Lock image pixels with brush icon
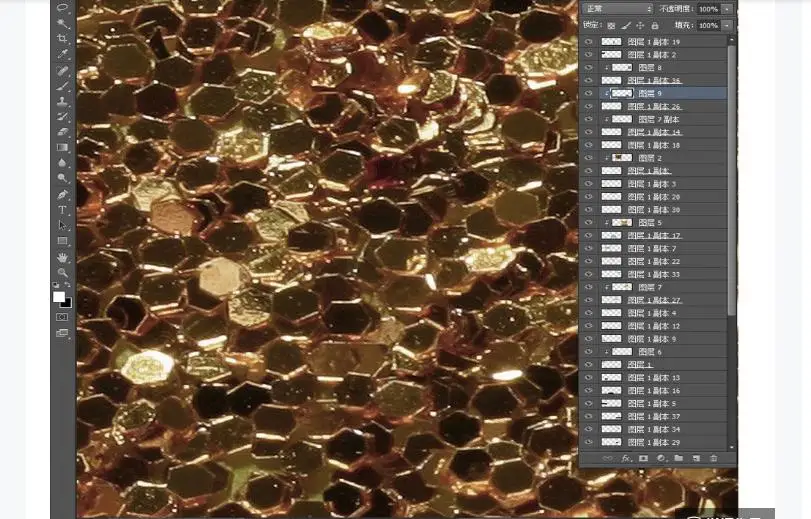 point(626,25)
